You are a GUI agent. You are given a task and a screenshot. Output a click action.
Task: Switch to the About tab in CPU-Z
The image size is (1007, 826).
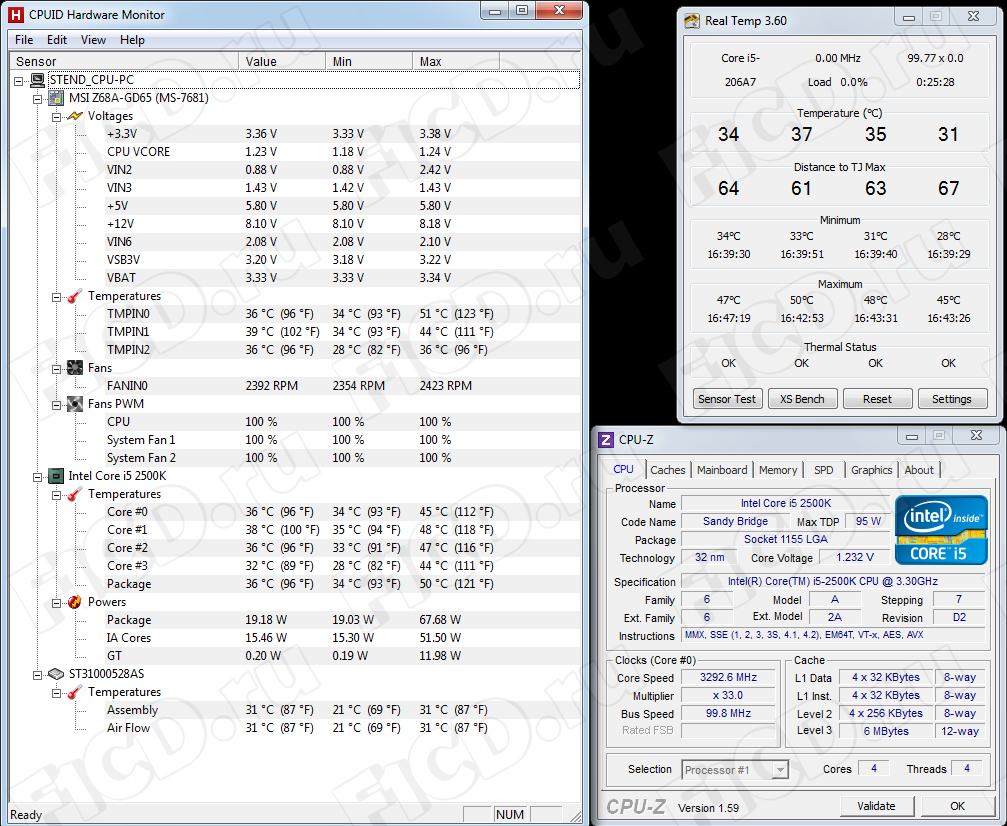(x=919, y=470)
